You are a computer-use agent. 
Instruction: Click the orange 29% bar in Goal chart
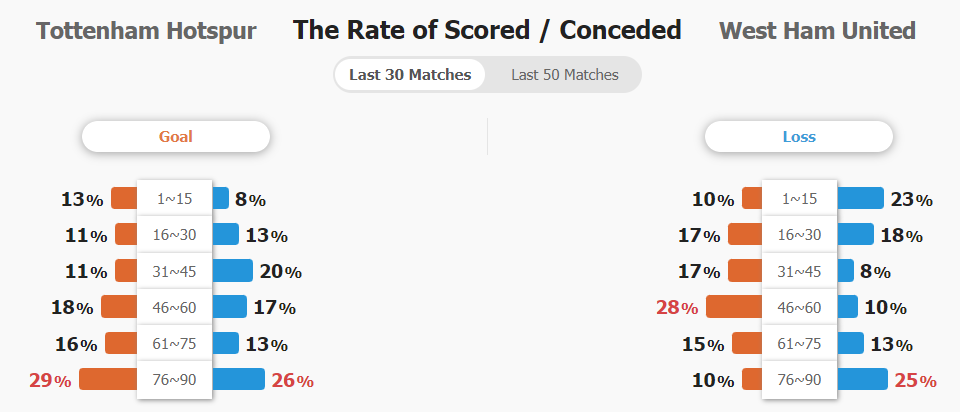tap(108, 379)
